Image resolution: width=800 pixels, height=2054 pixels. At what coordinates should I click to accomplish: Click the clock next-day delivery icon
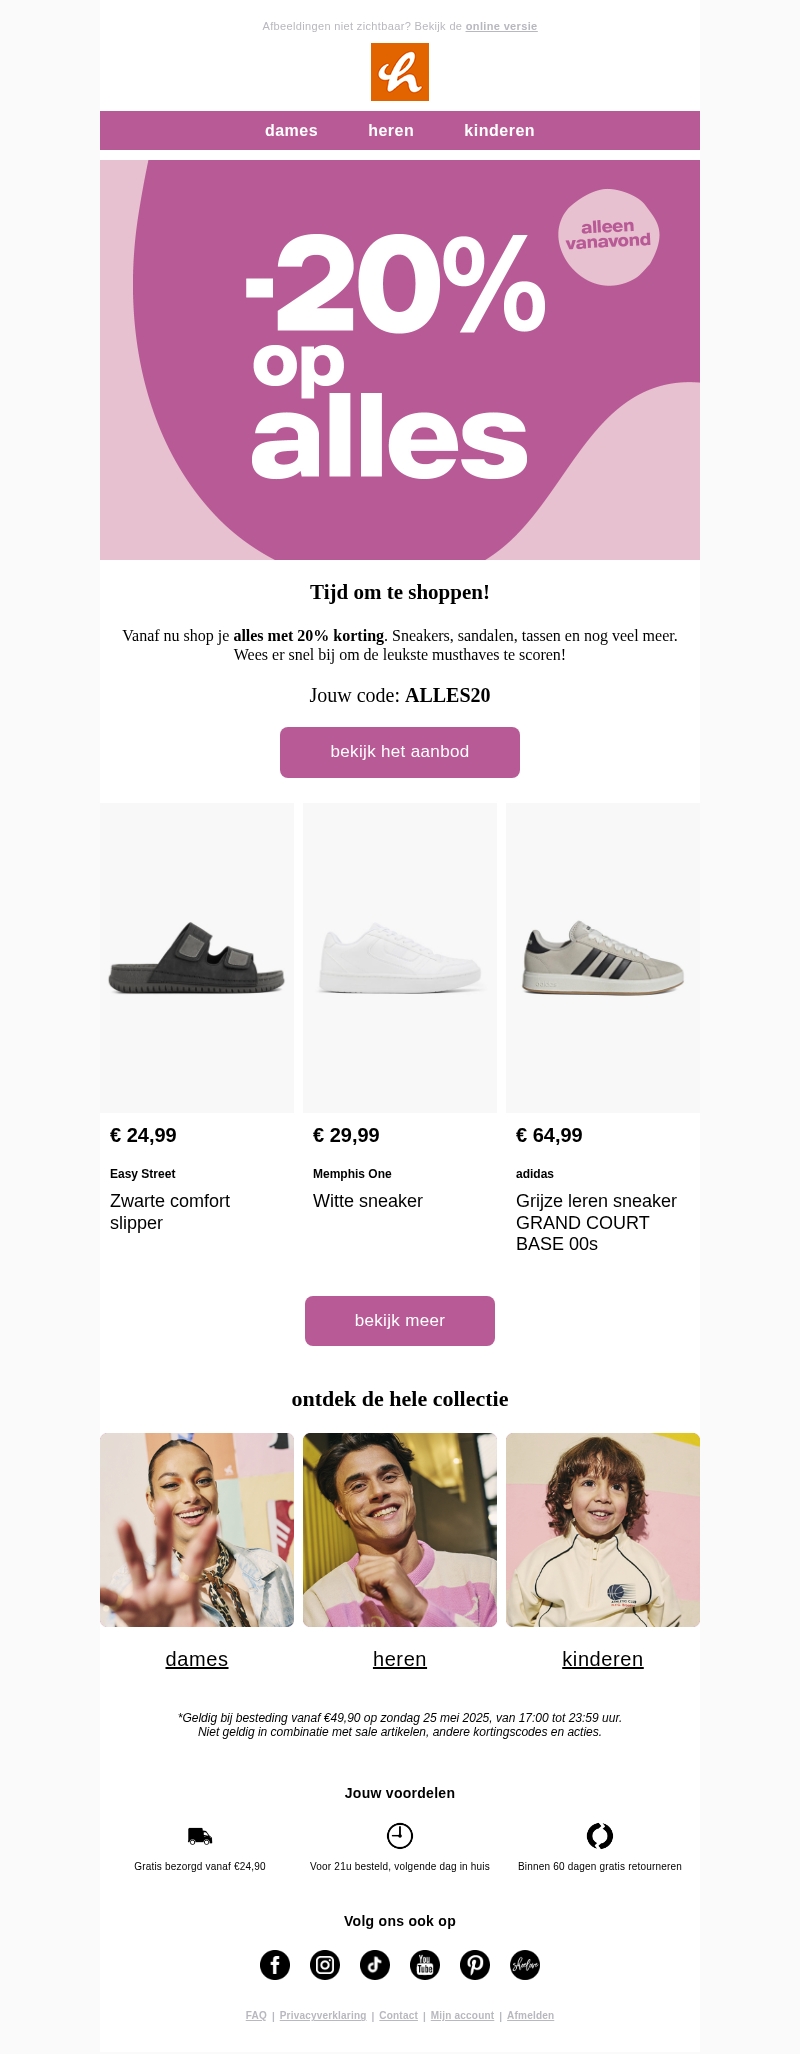pos(400,1836)
